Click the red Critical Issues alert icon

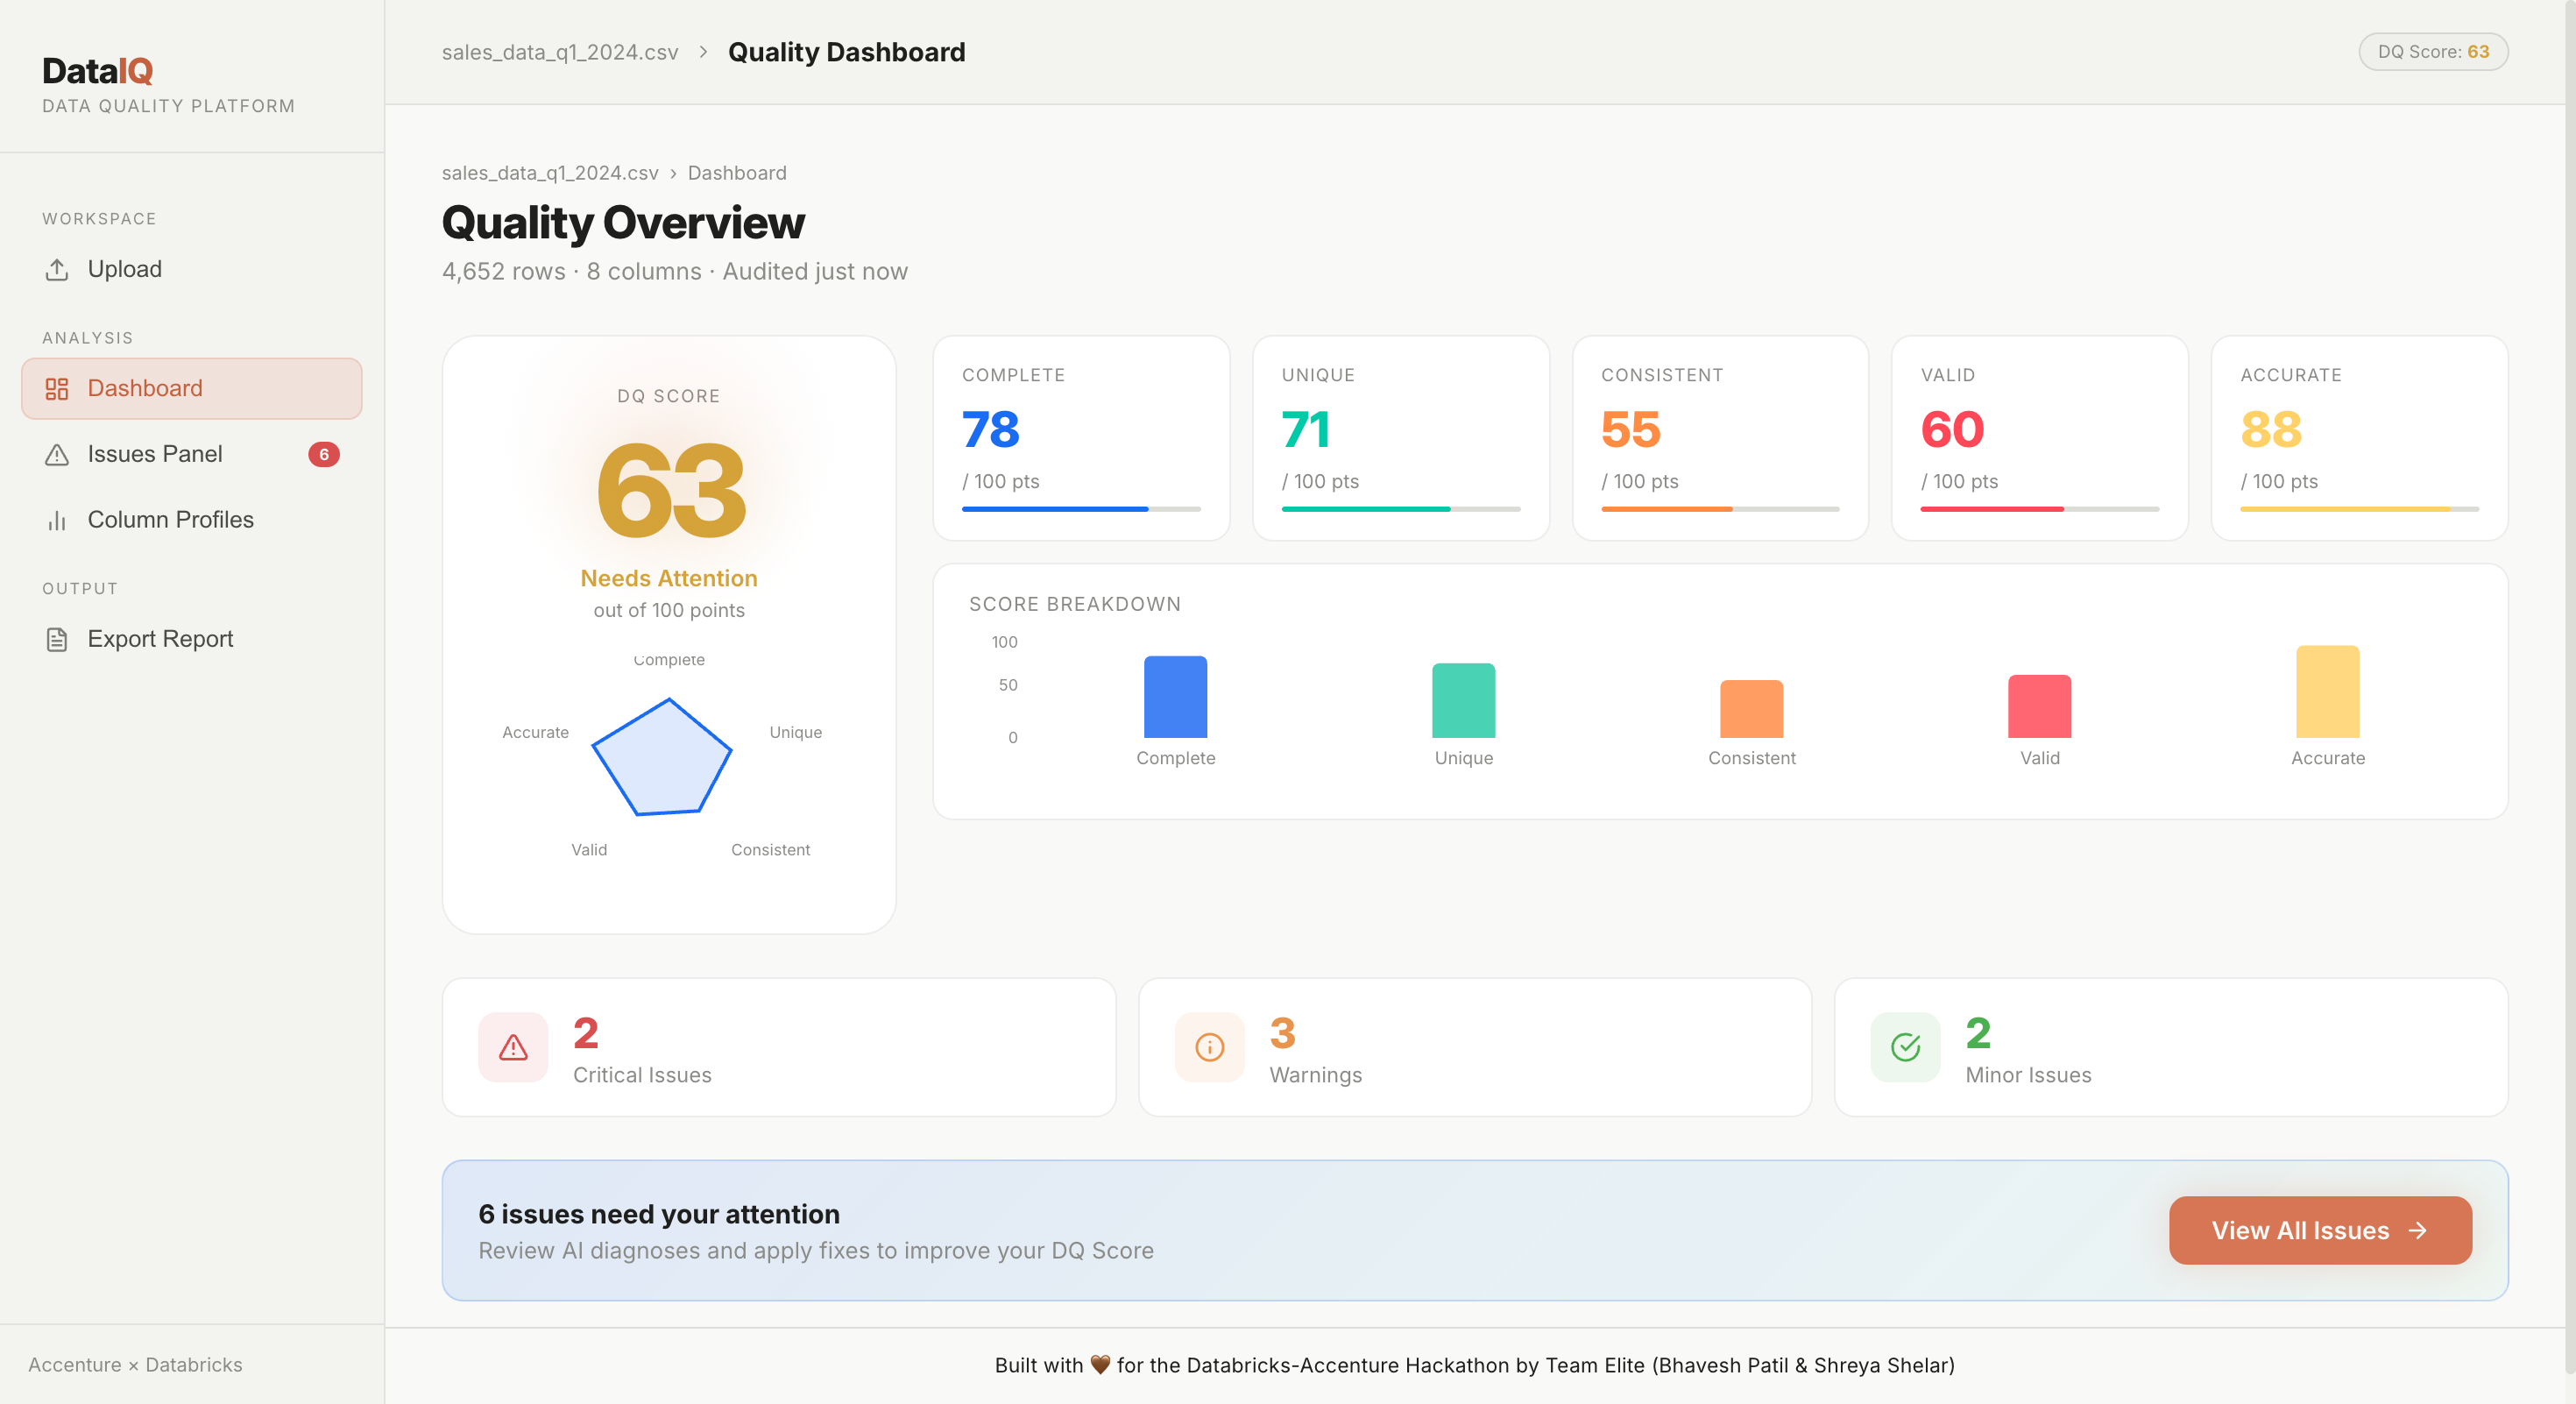pyautogui.click(x=513, y=1047)
